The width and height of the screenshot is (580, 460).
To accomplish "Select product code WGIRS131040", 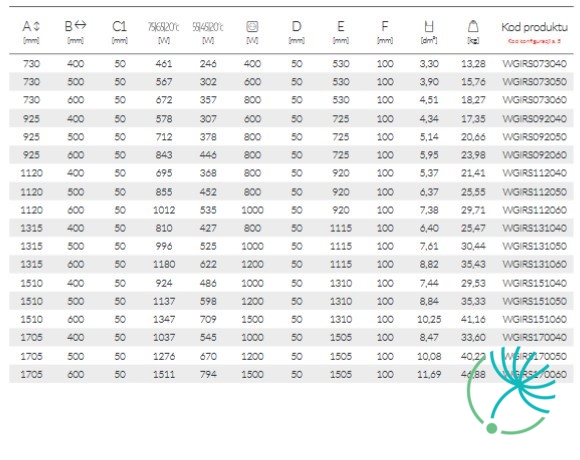I will [x=535, y=228].
